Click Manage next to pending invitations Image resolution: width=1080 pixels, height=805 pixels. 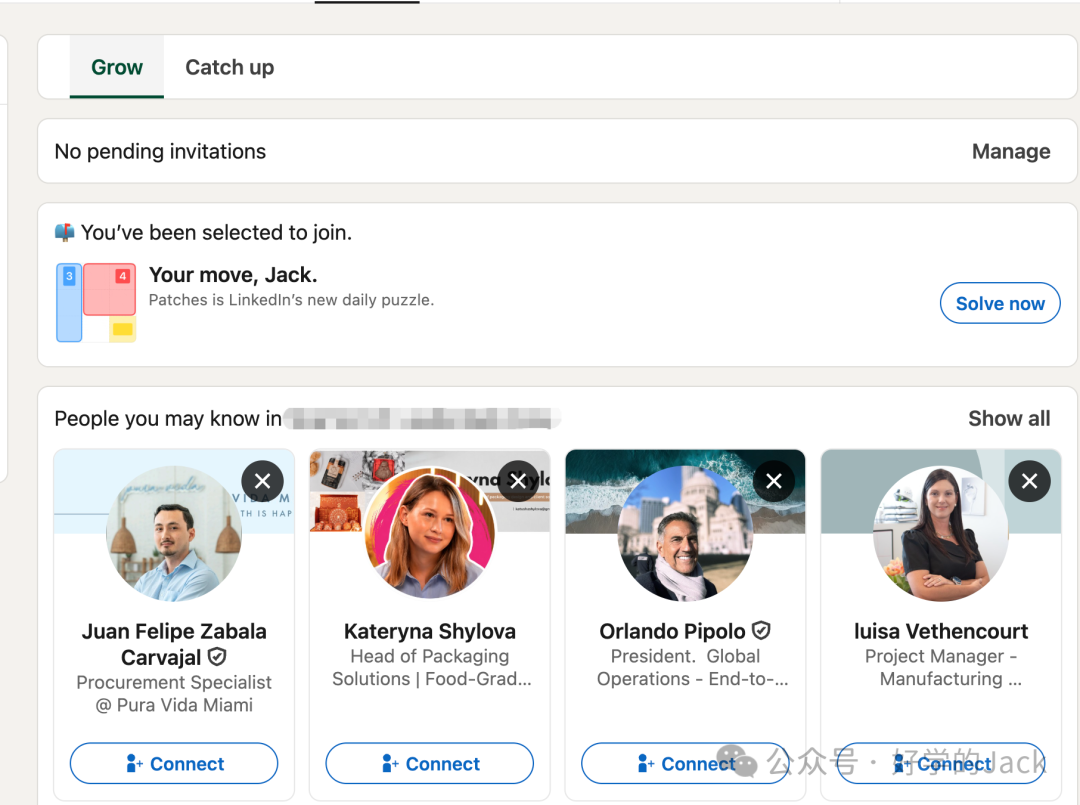click(1010, 151)
